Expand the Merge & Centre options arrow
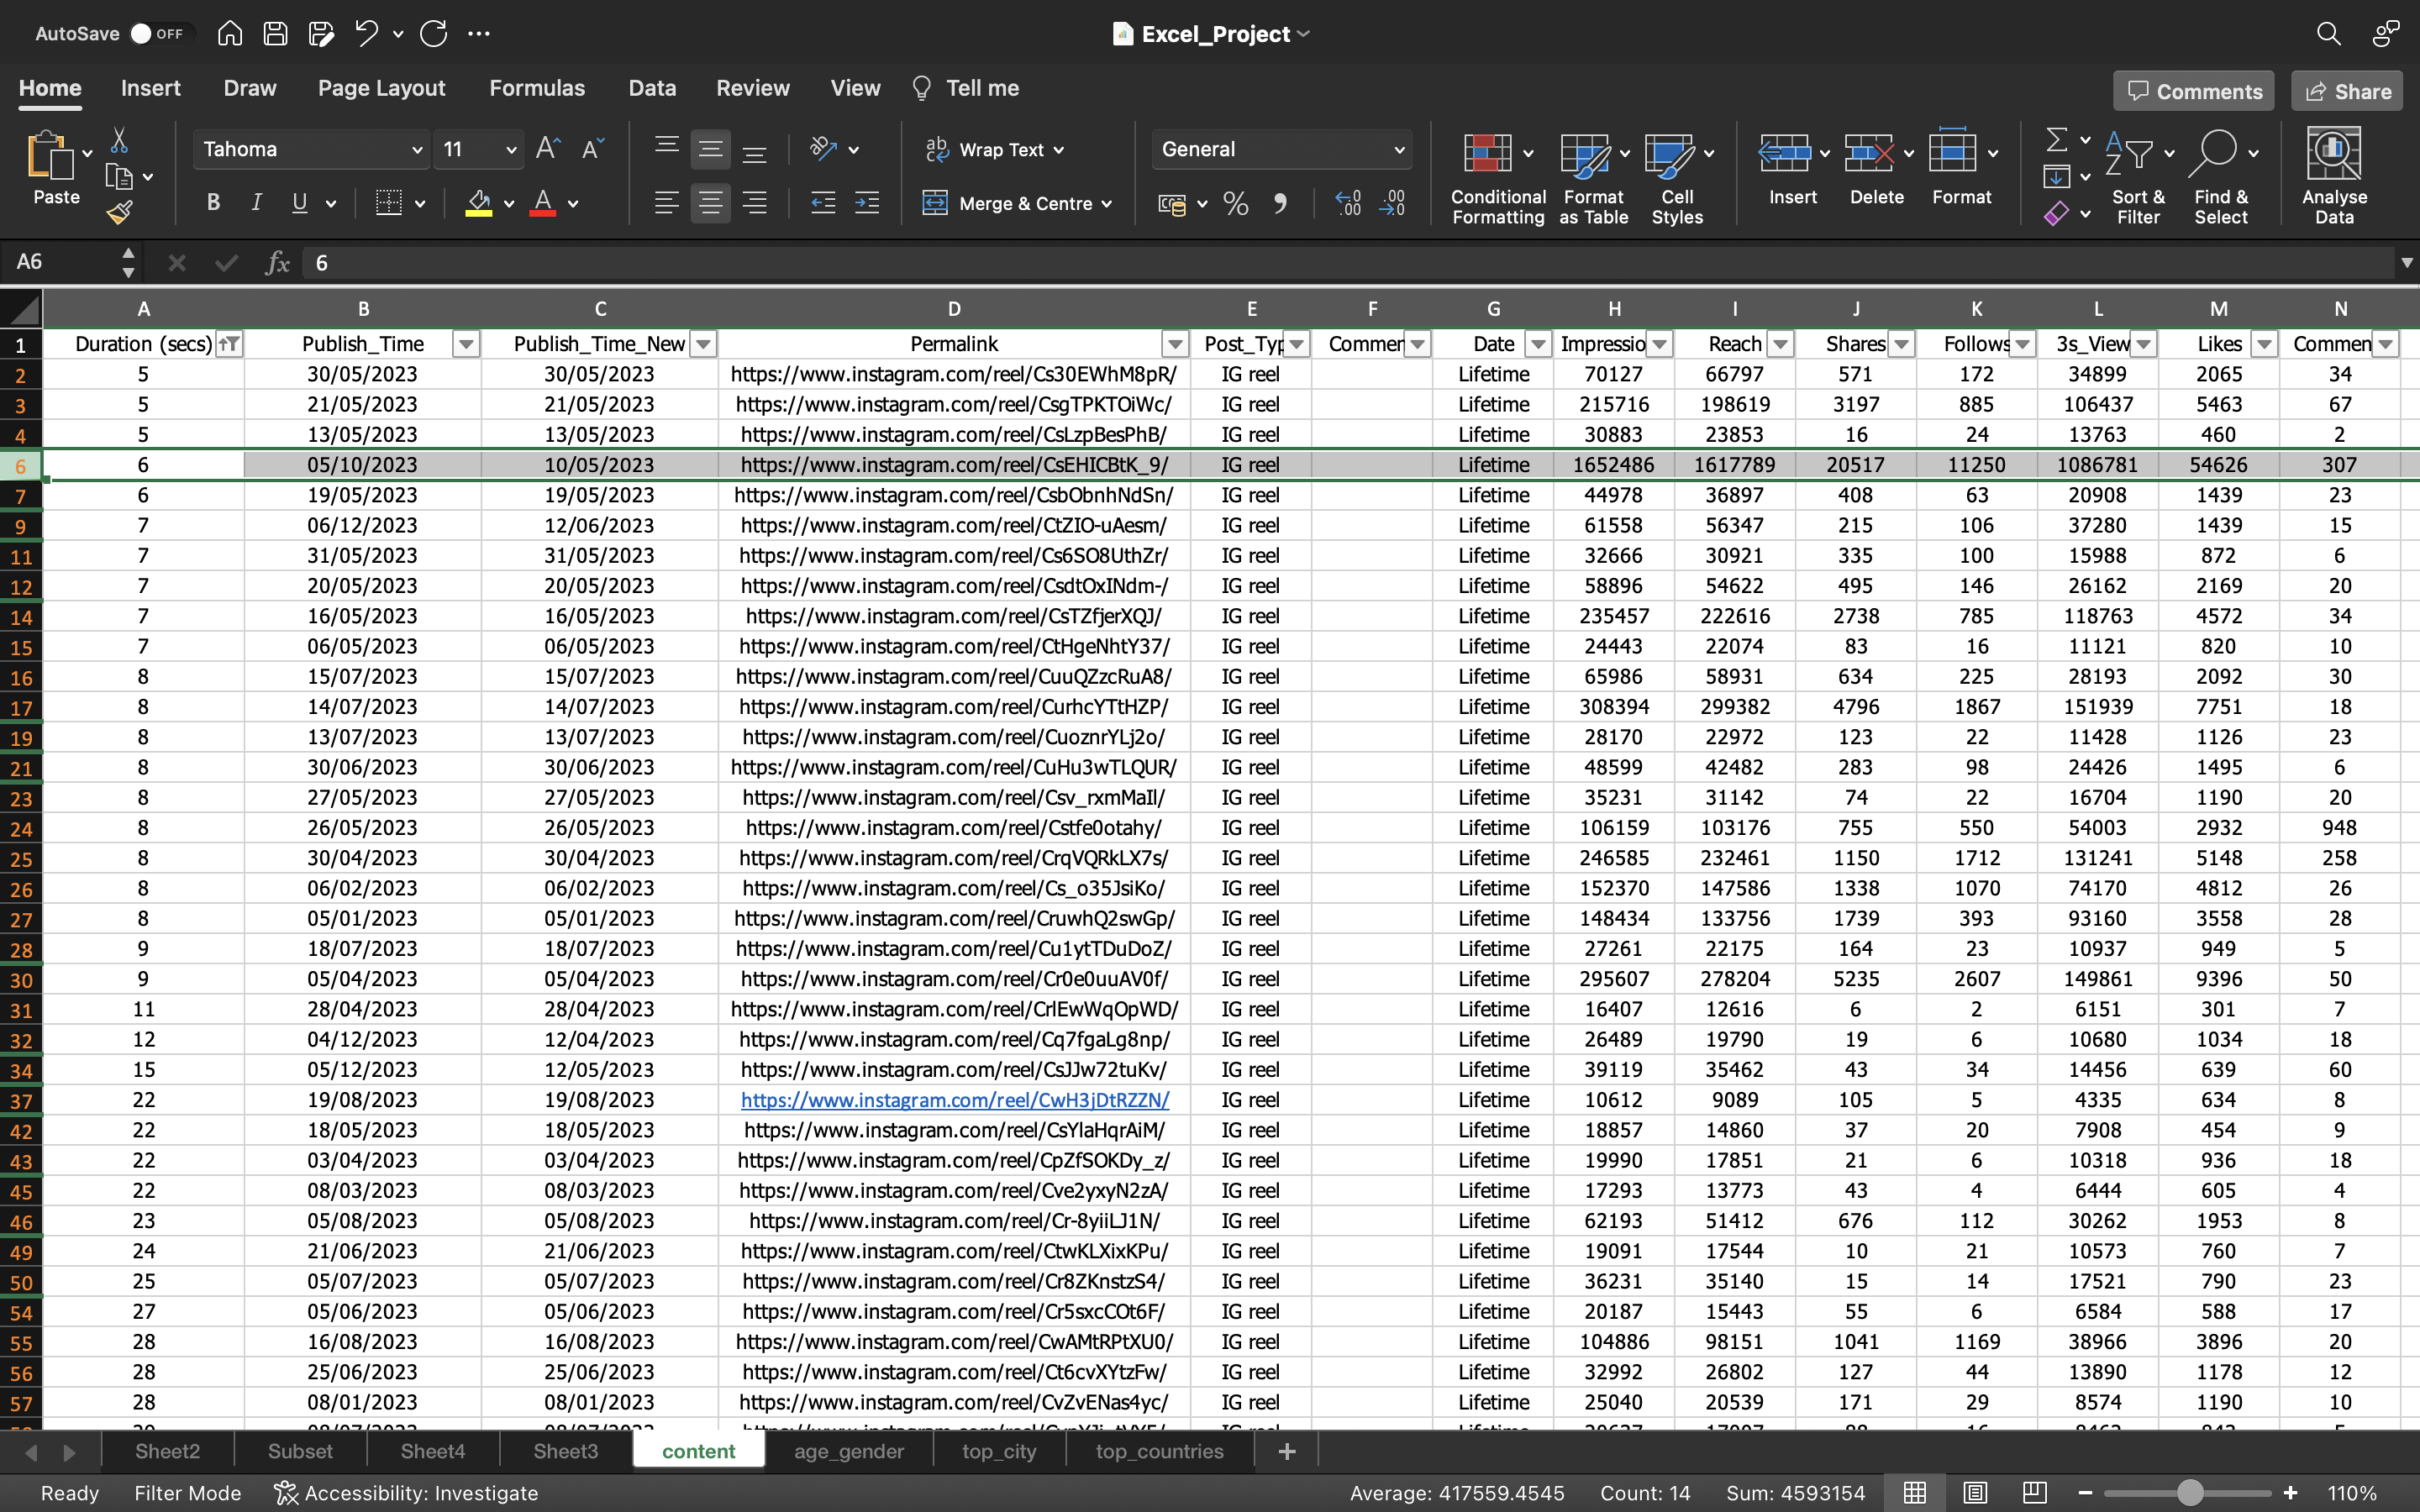The width and height of the screenshot is (2420, 1512). 1107,204
